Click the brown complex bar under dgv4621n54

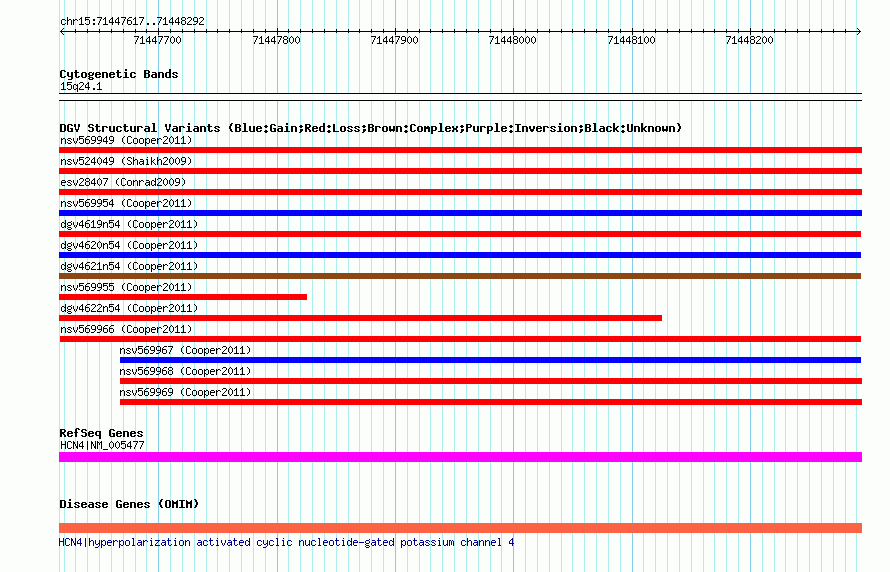(x=460, y=276)
